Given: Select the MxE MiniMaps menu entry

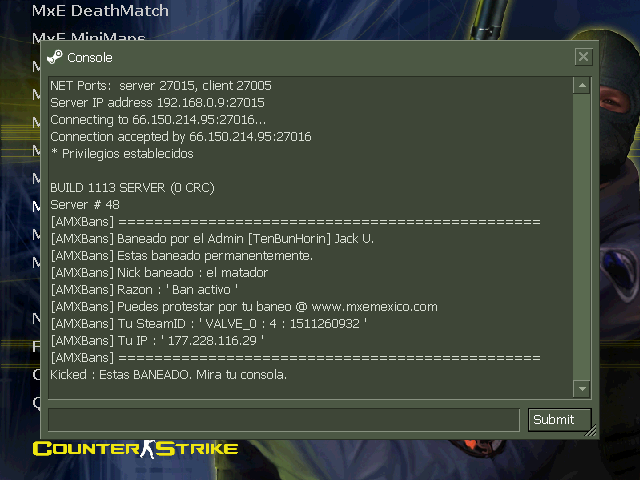Looking at the screenshot, I should (89, 36).
